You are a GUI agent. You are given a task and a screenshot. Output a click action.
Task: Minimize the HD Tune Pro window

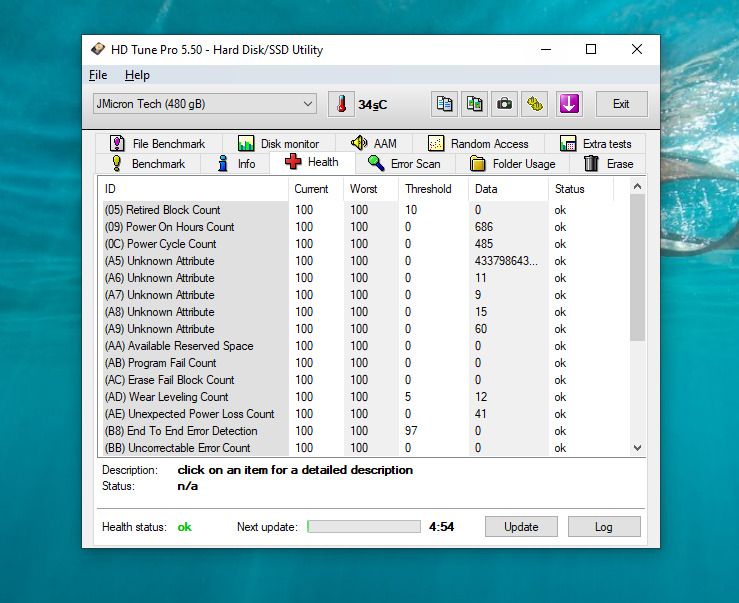click(546, 49)
